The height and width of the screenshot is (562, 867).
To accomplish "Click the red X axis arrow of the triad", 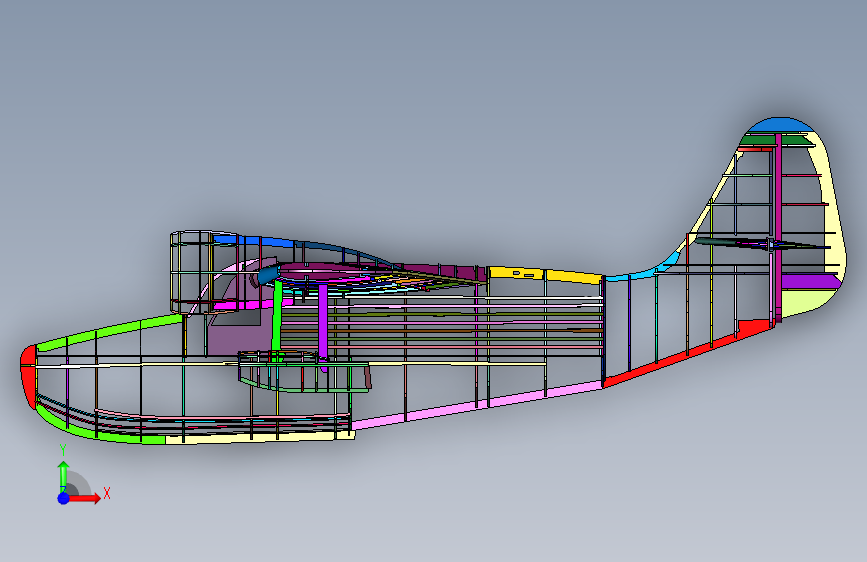I will click(85, 498).
